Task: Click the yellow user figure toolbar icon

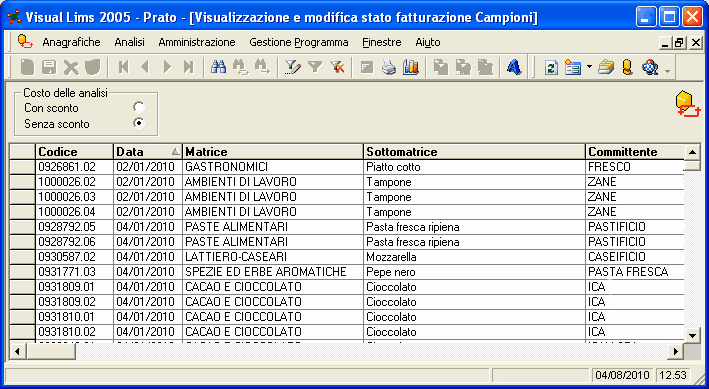Action: pos(628,68)
